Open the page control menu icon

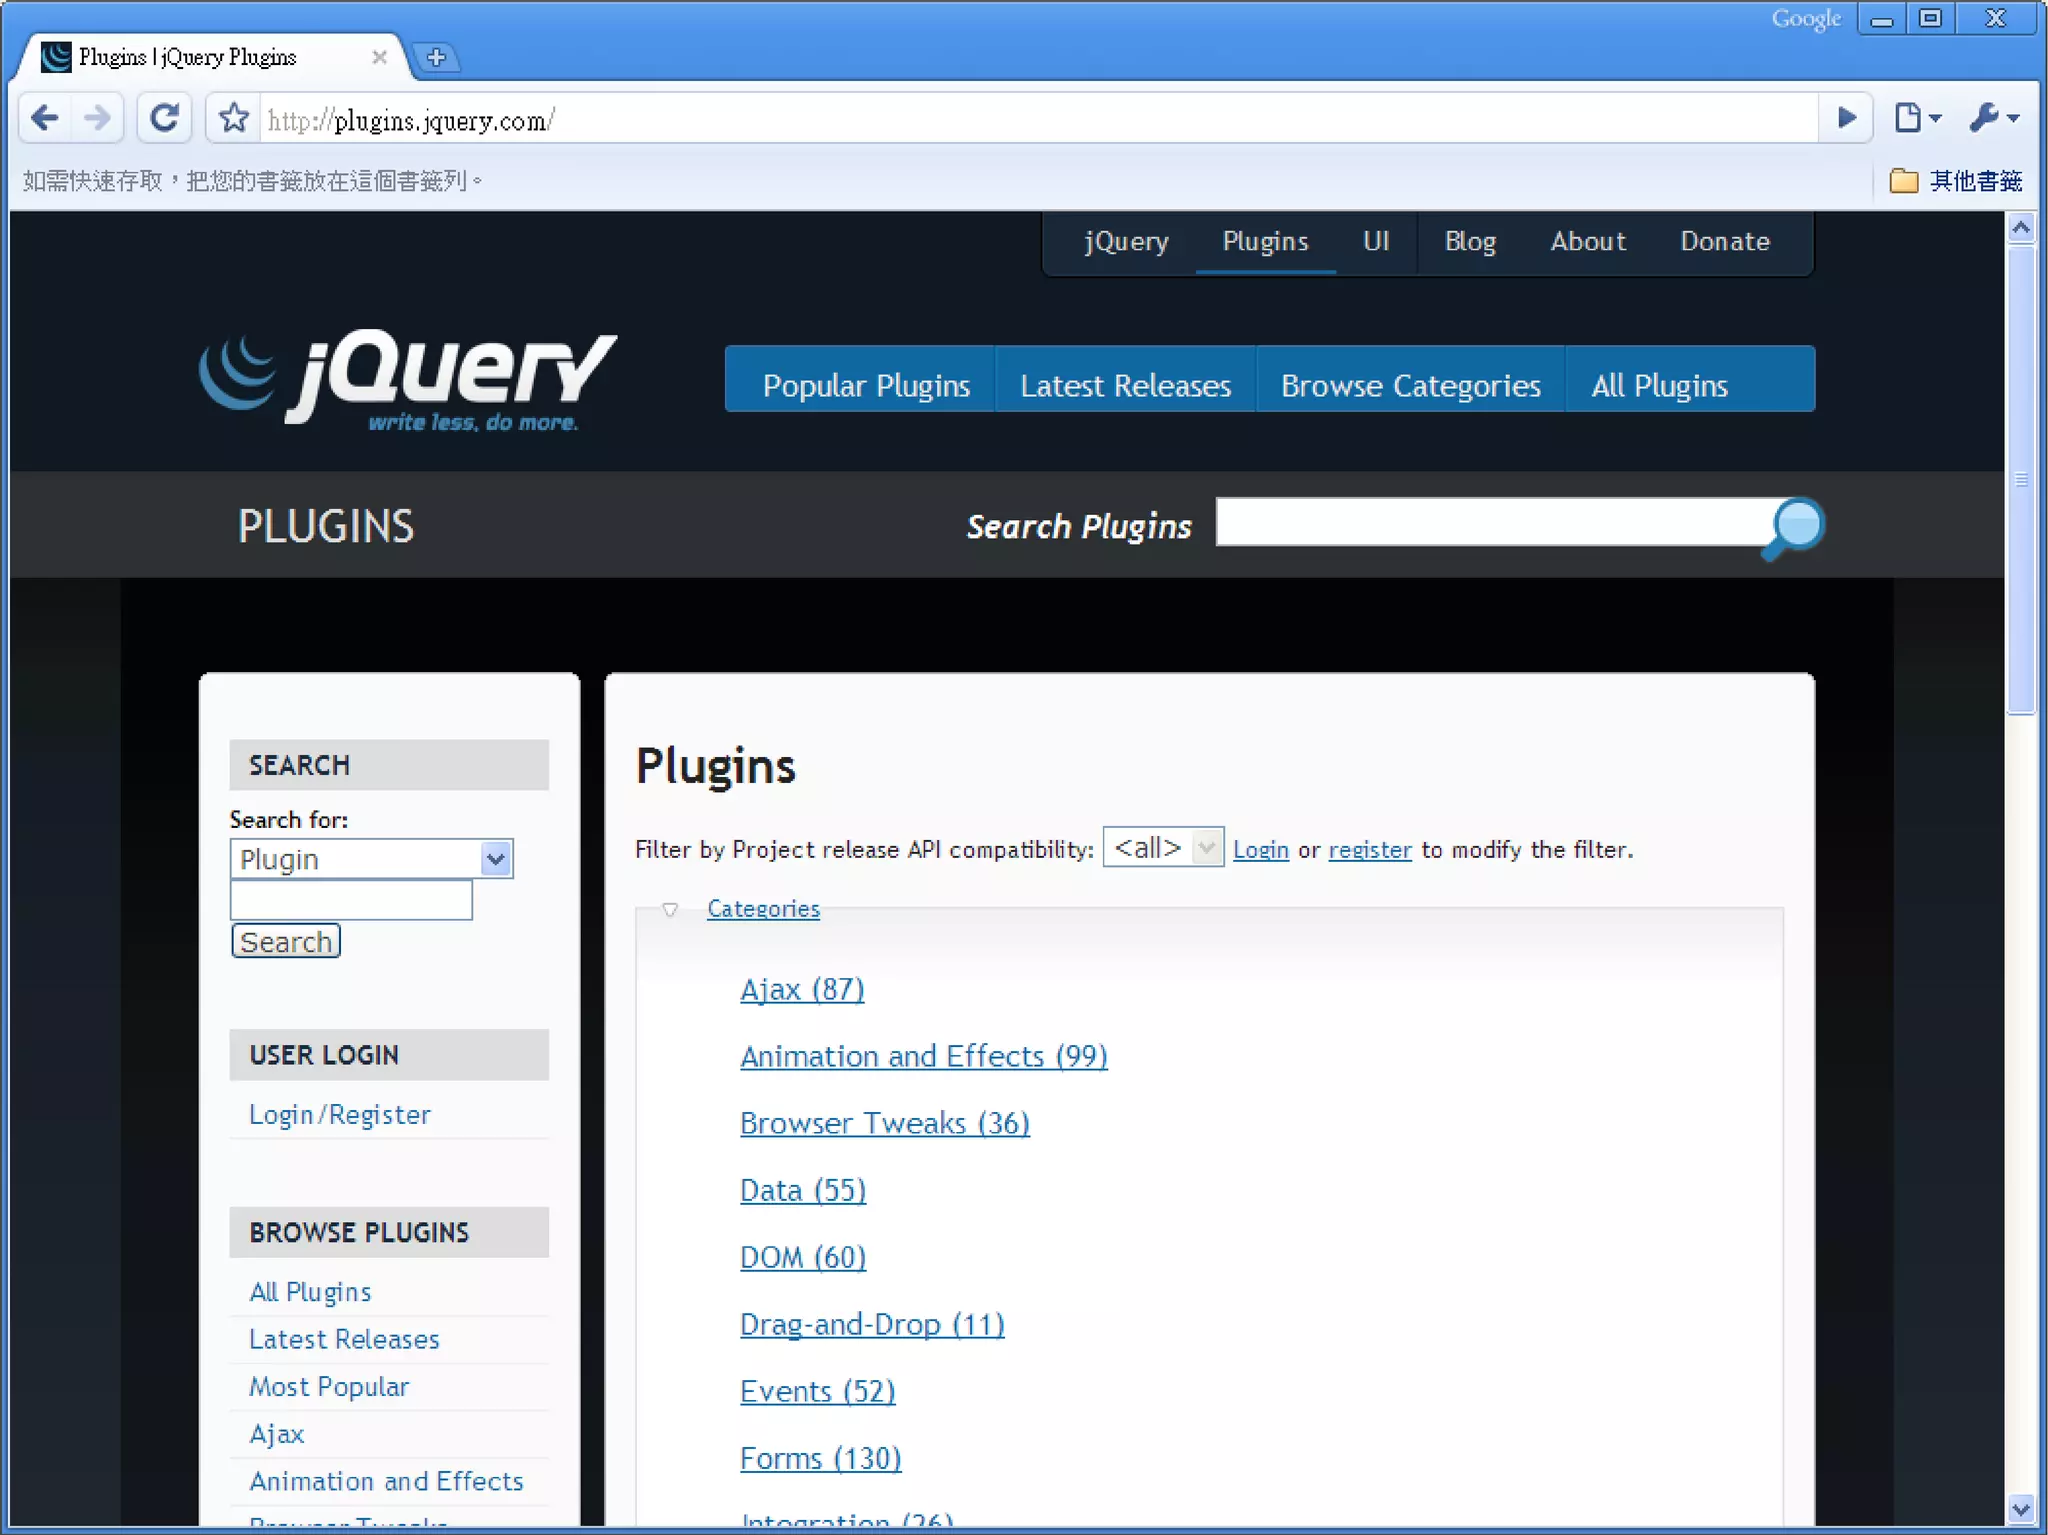(x=1917, y=118)
